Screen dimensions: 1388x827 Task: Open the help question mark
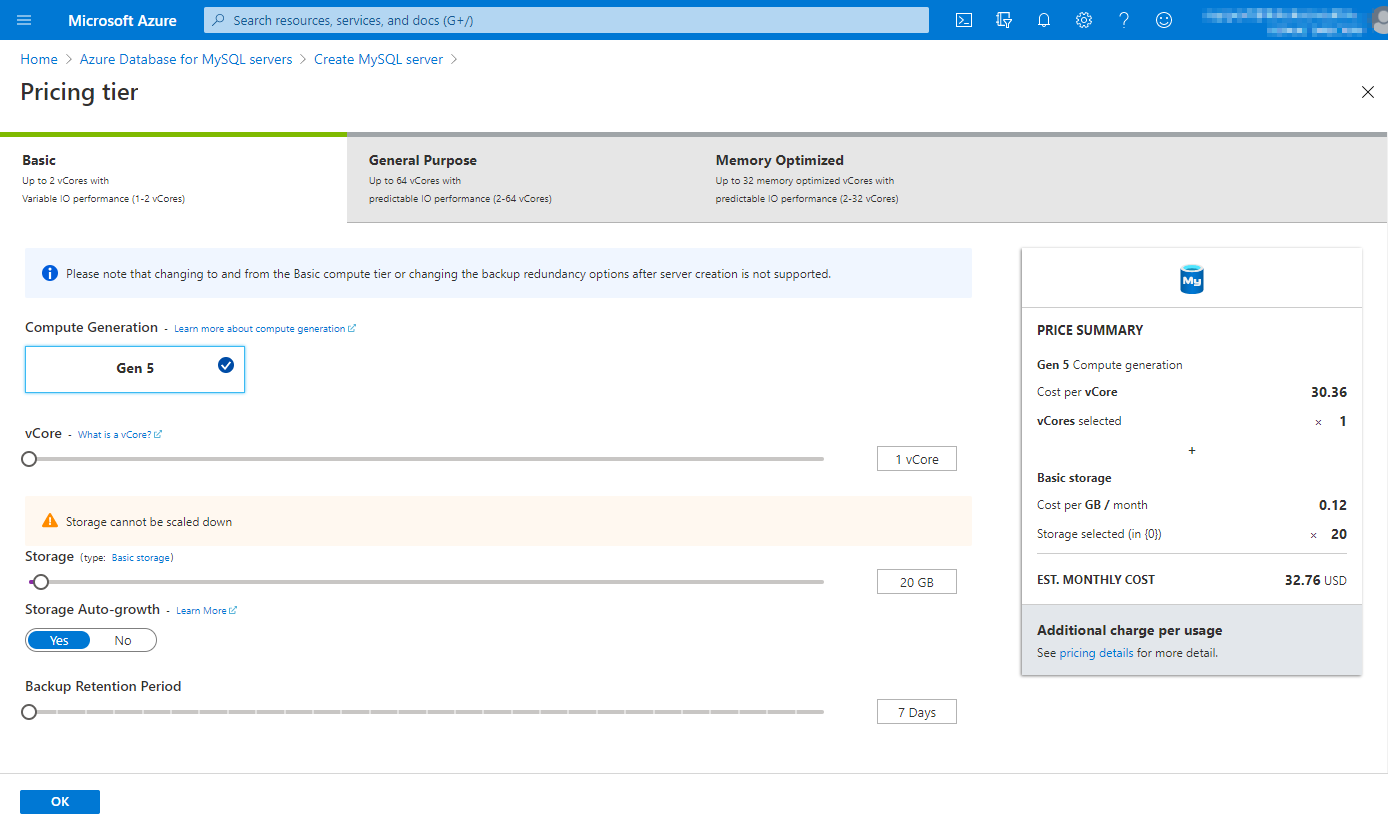(1124, 20)
